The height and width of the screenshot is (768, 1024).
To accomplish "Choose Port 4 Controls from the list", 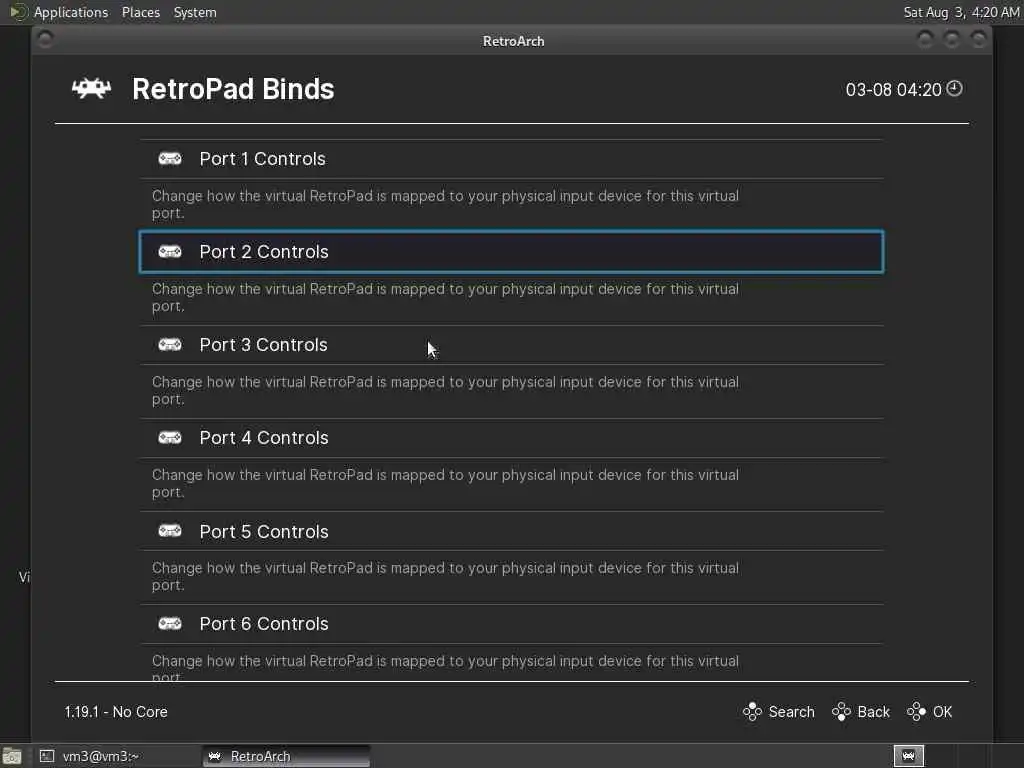I will 263,438.
